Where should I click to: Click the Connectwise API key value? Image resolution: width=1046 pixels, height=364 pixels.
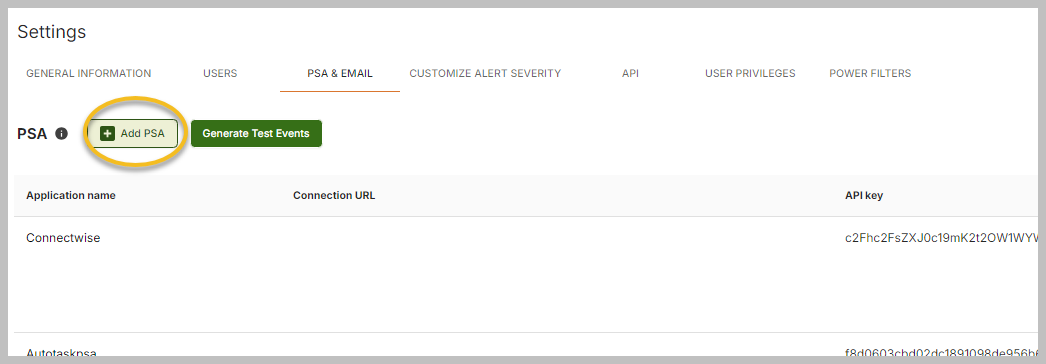941,237
